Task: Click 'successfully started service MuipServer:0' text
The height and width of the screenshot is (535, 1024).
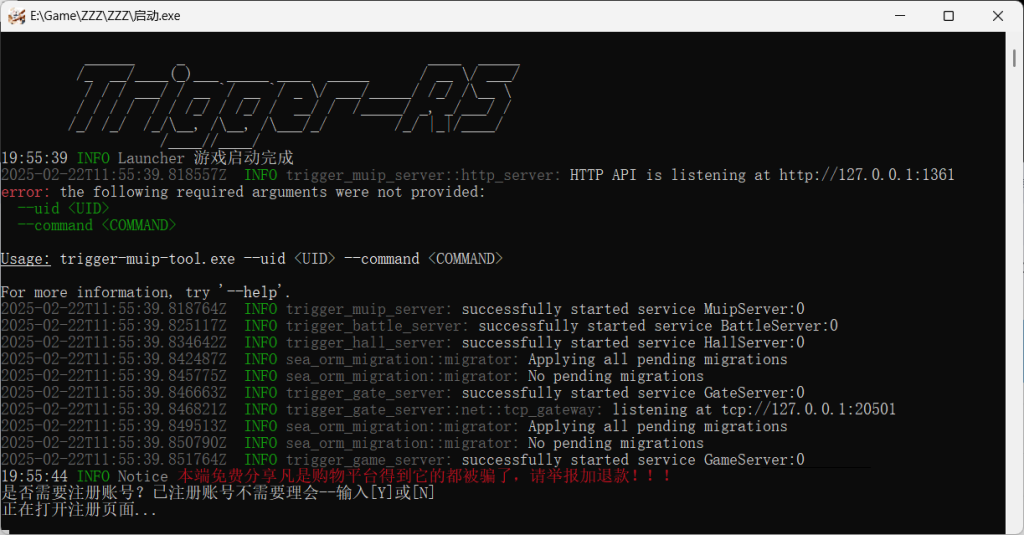Action: click(x=633, y=309)
